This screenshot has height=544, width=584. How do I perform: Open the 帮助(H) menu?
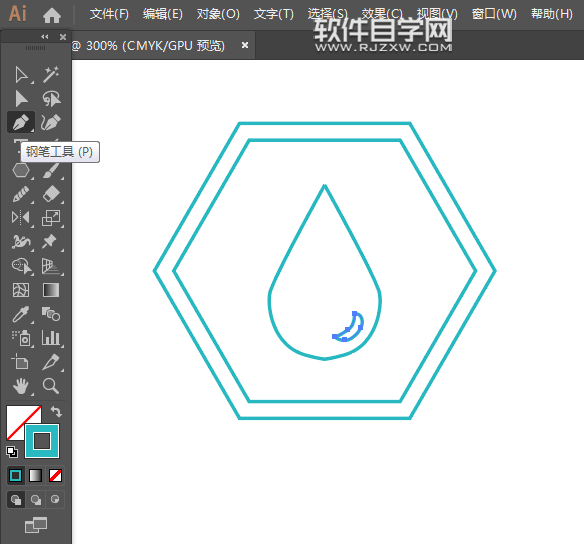click(552, 14)
